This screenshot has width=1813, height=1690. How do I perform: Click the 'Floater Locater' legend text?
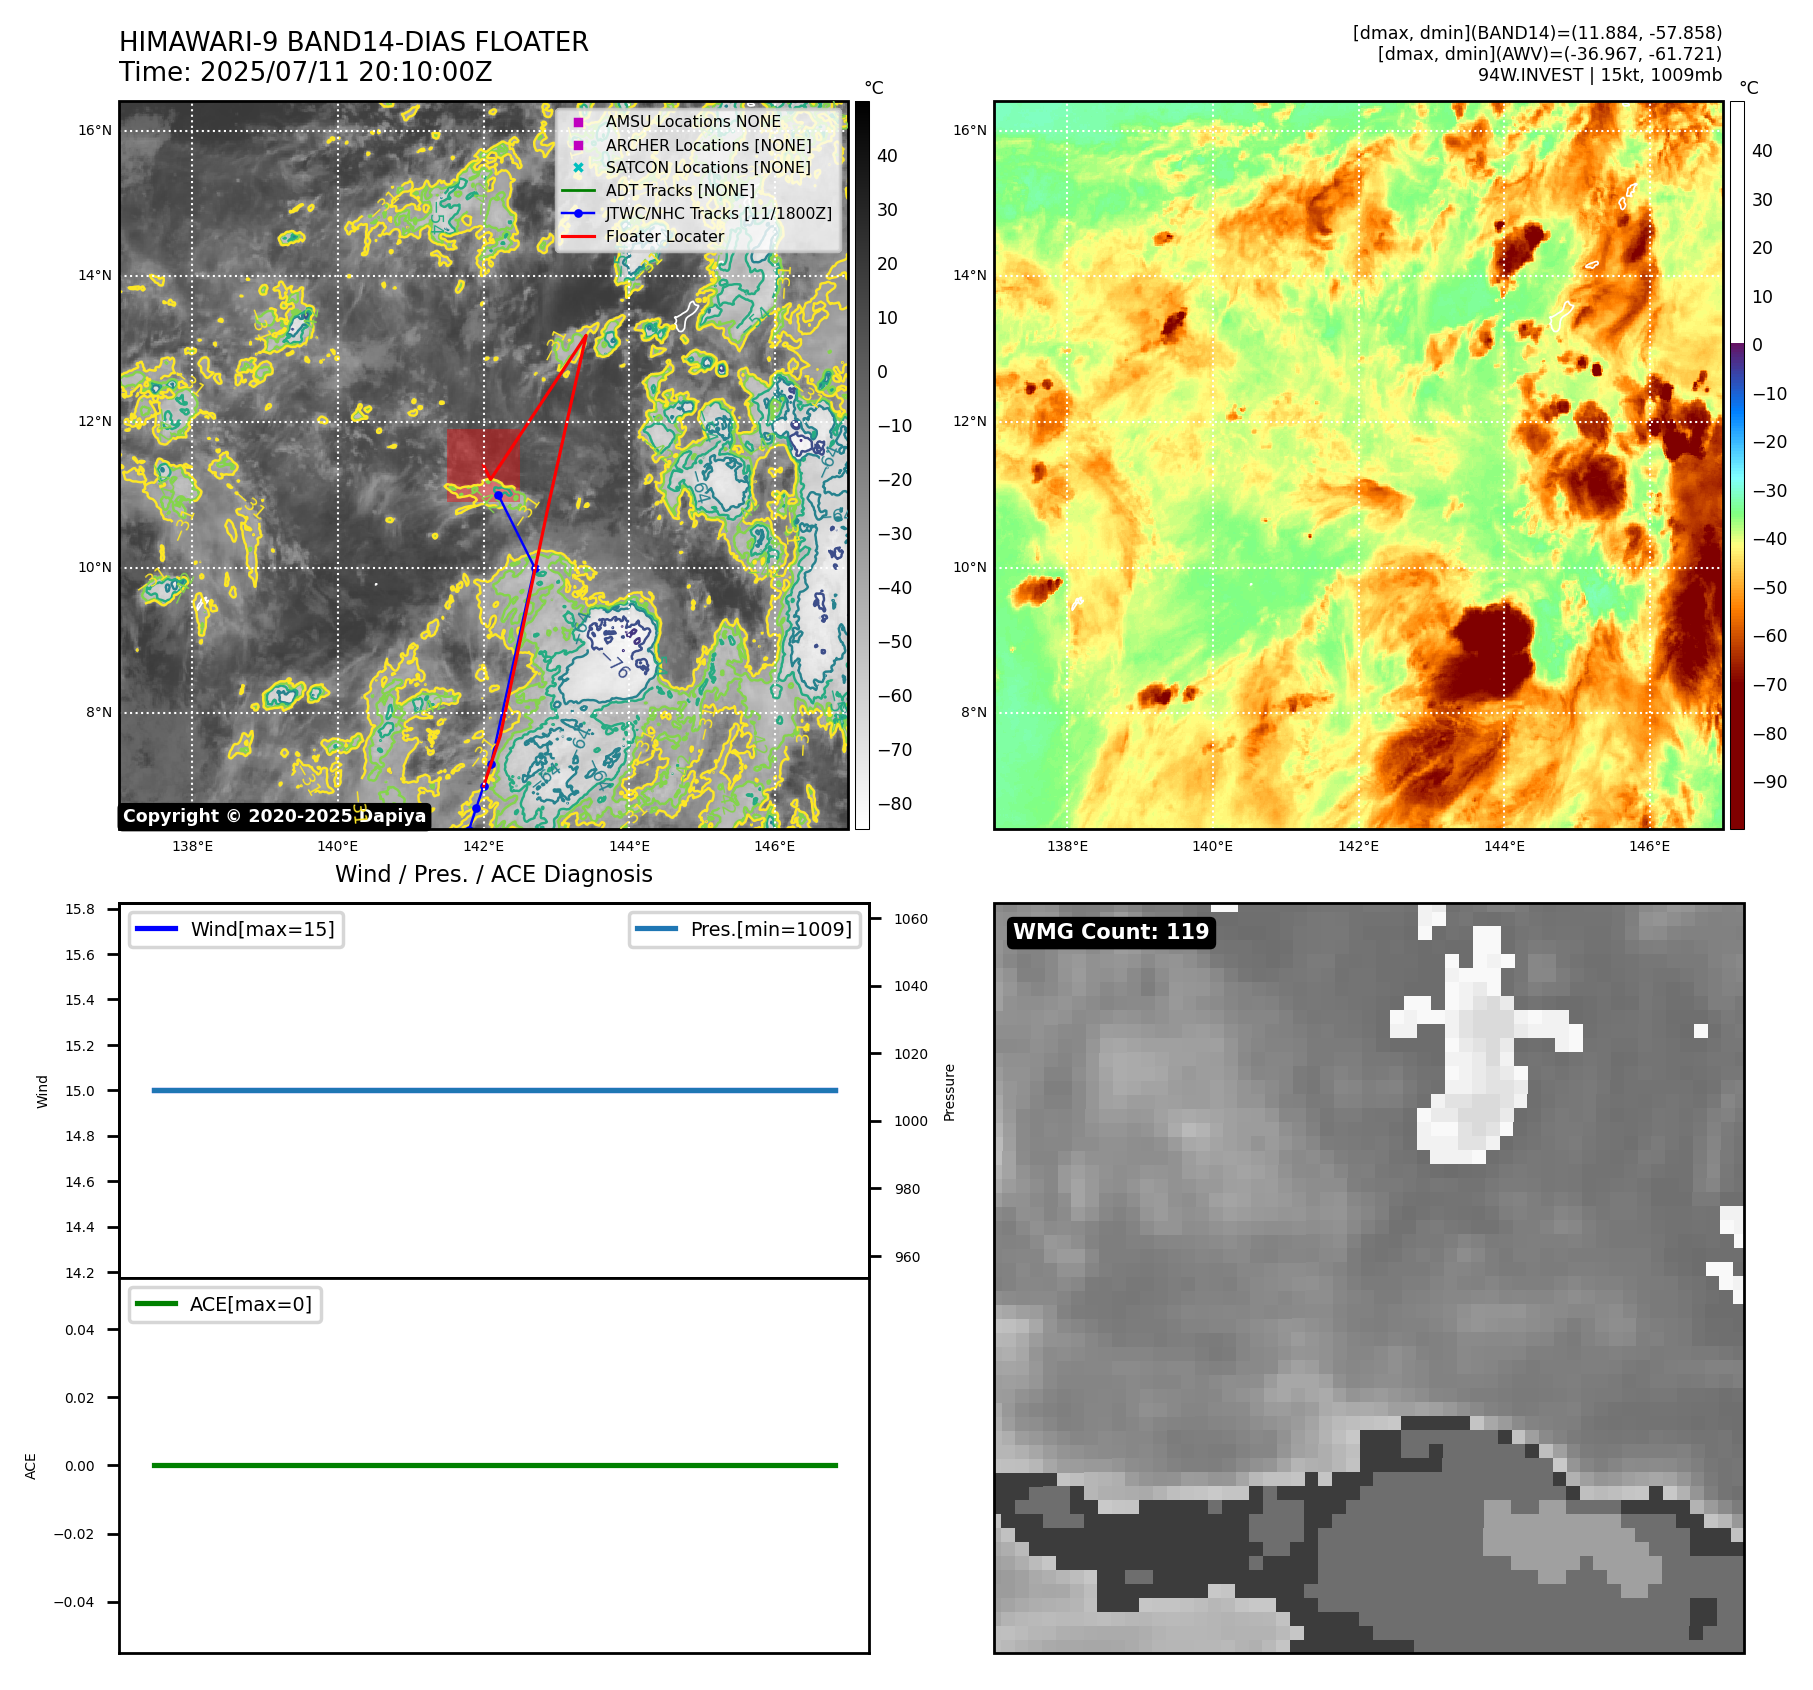665,237
